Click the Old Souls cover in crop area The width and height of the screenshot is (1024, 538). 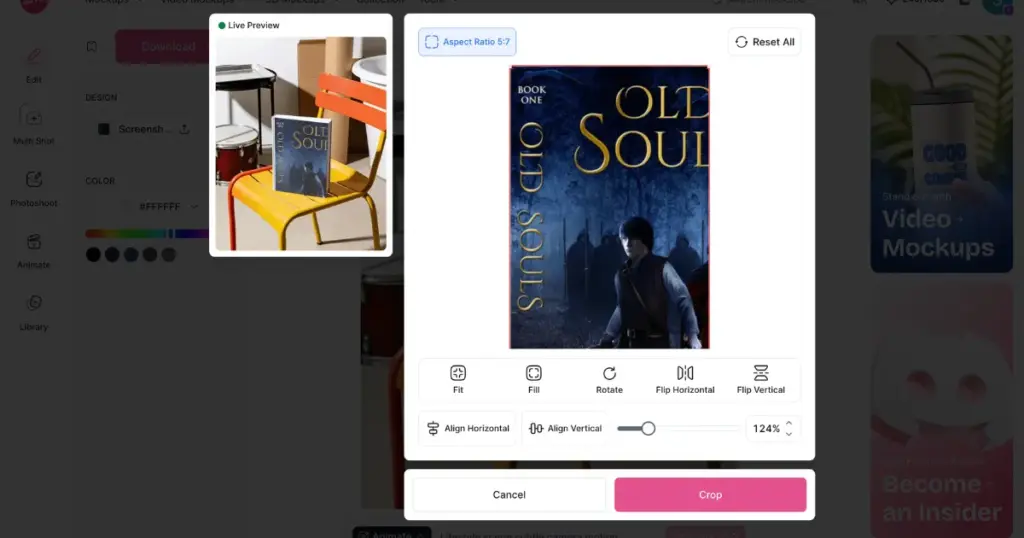[609, 207]
